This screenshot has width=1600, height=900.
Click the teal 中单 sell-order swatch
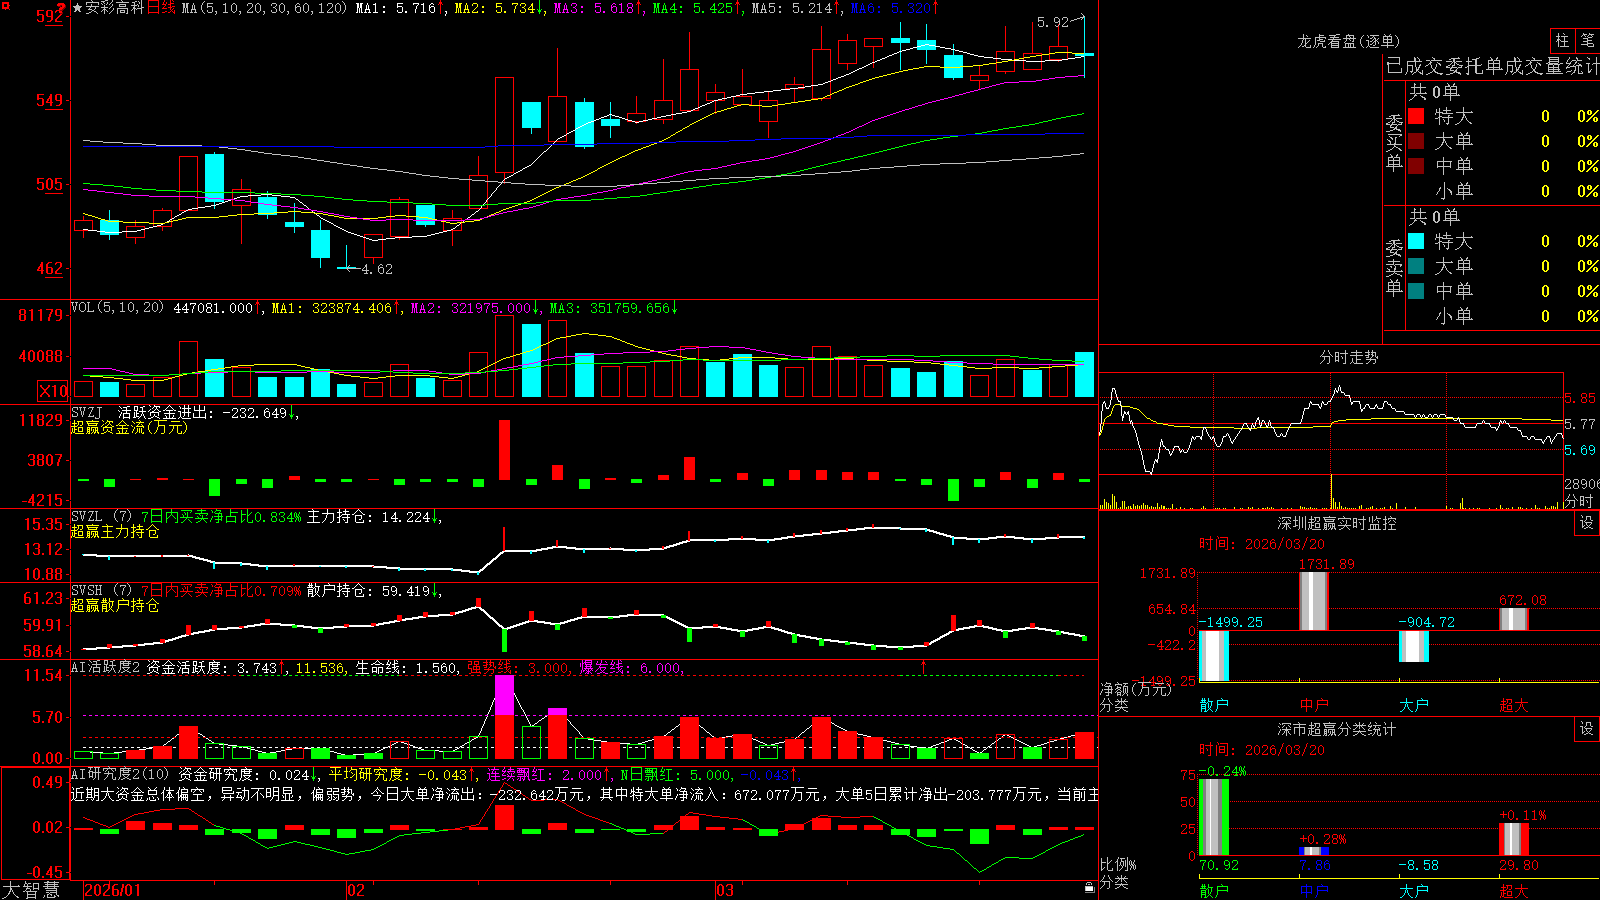(x=1416, y=290)
